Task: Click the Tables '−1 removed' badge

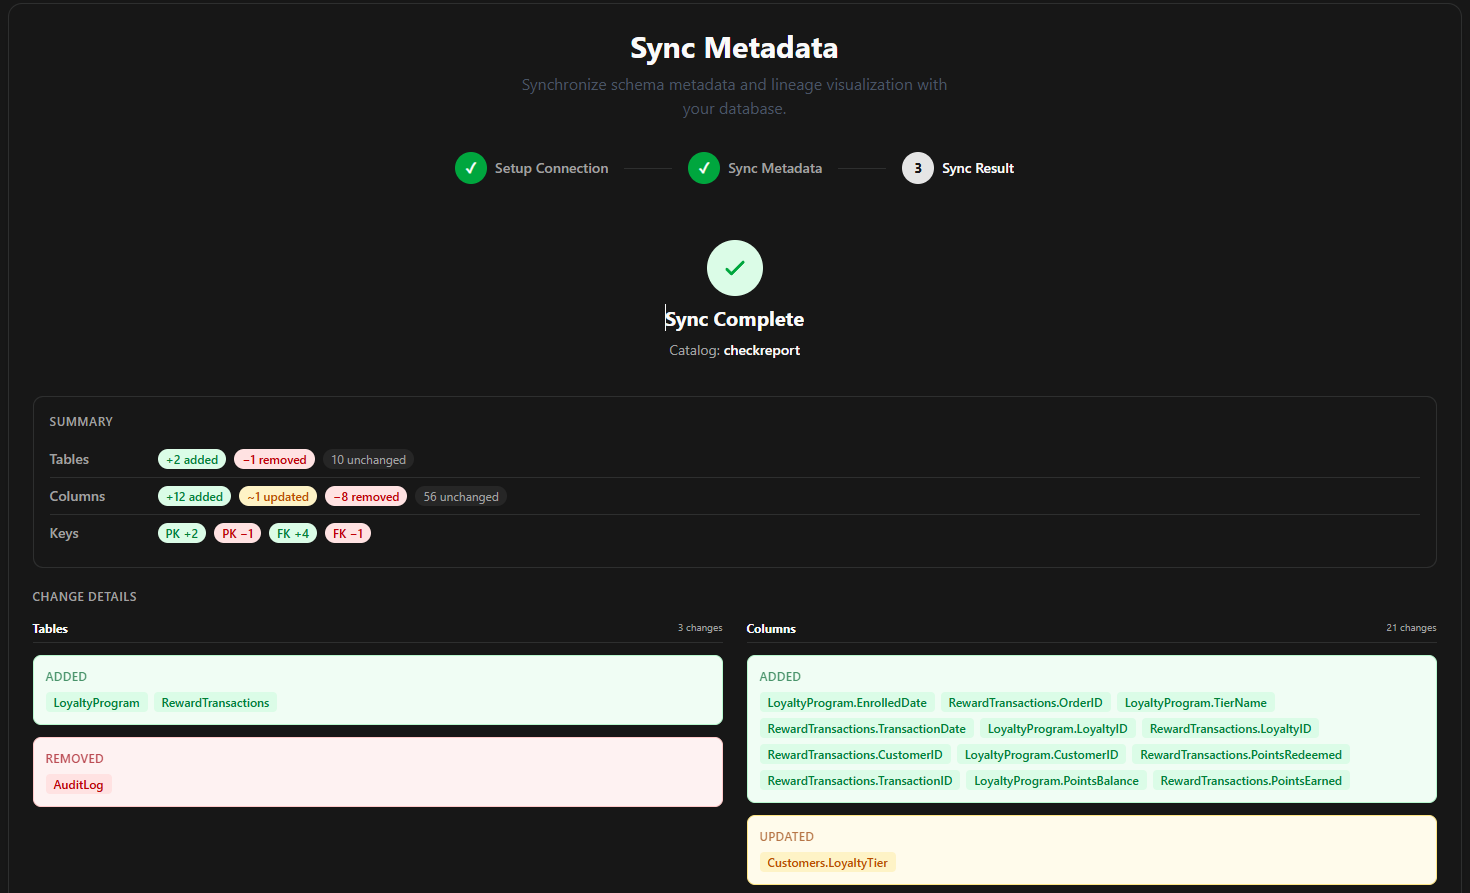Action: point(275,459)
